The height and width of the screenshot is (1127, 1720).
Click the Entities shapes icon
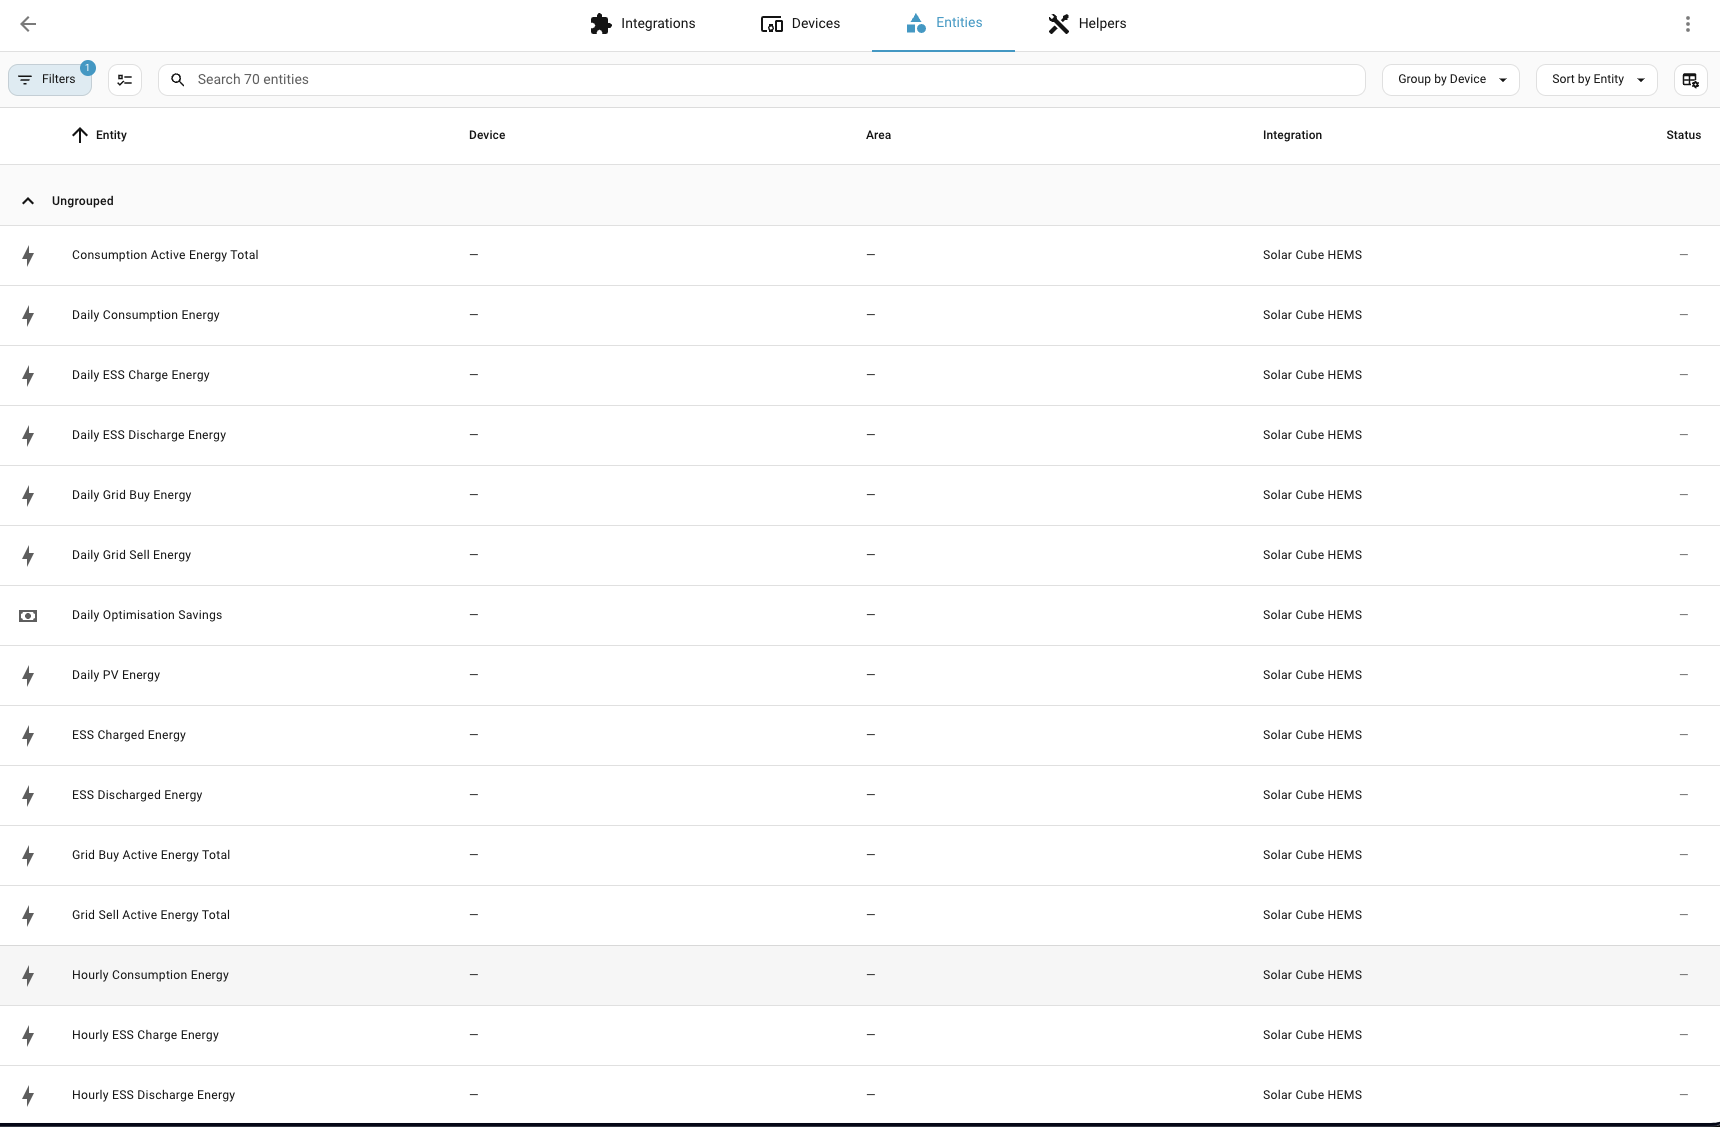coord(916,23)
